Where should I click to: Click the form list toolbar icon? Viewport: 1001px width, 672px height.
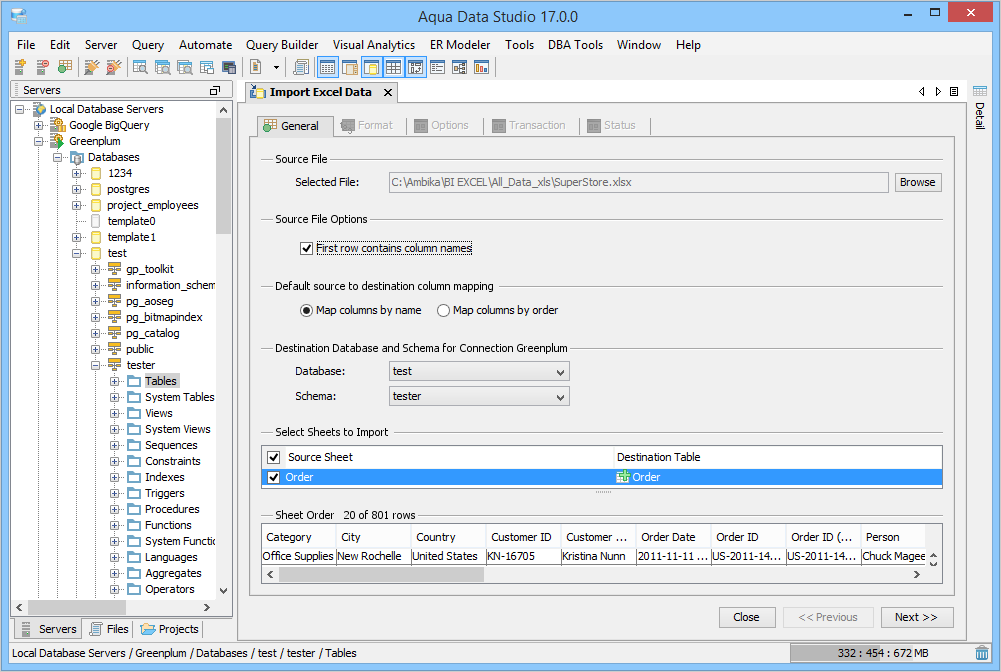[437, 67]
